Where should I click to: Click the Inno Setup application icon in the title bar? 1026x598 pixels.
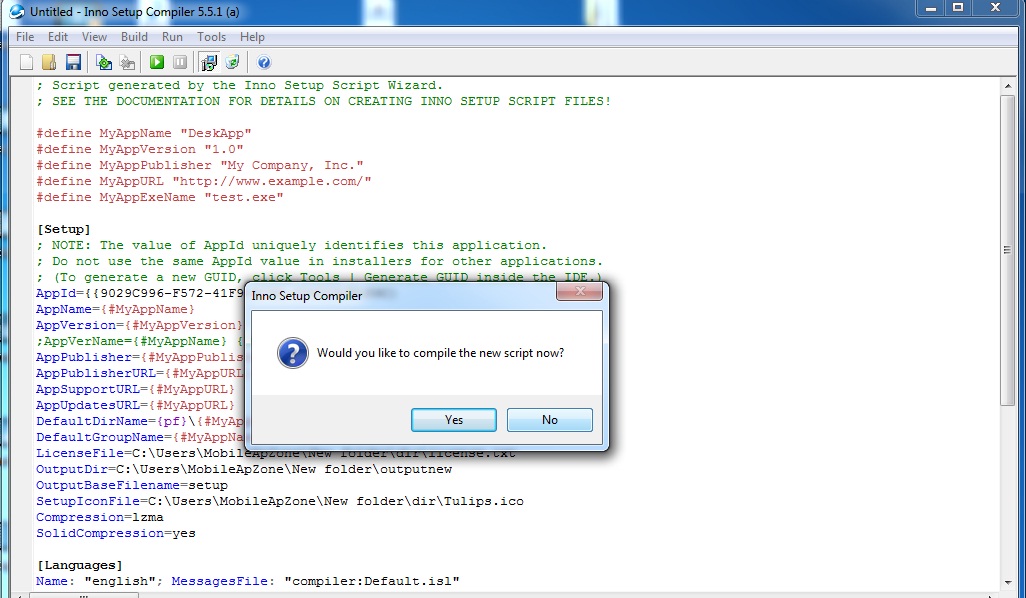(x=16, y=11)
